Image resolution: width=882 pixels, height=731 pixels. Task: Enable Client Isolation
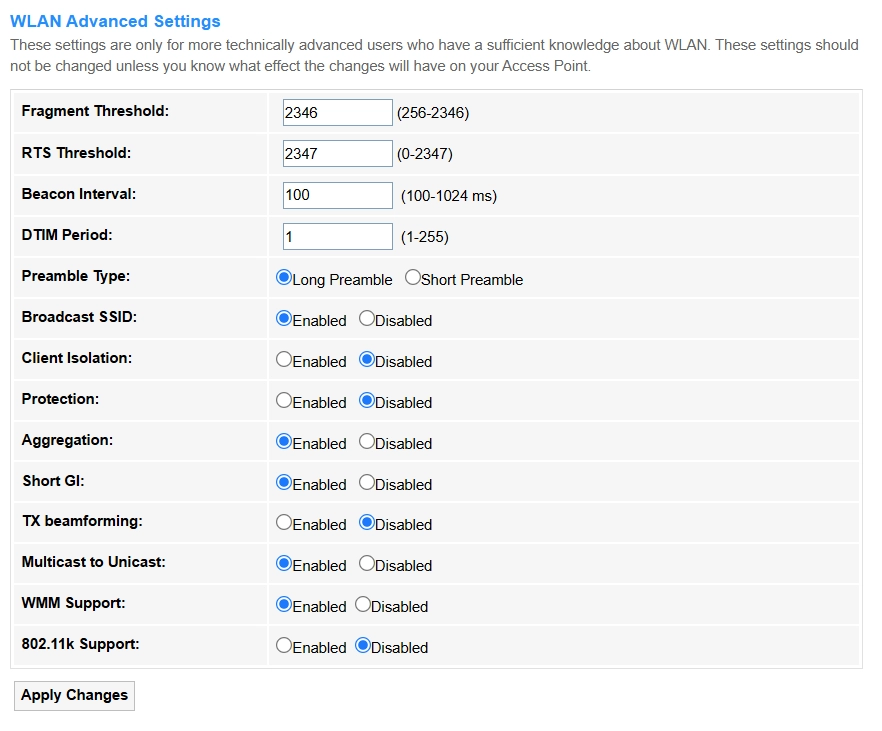[284, 360]
